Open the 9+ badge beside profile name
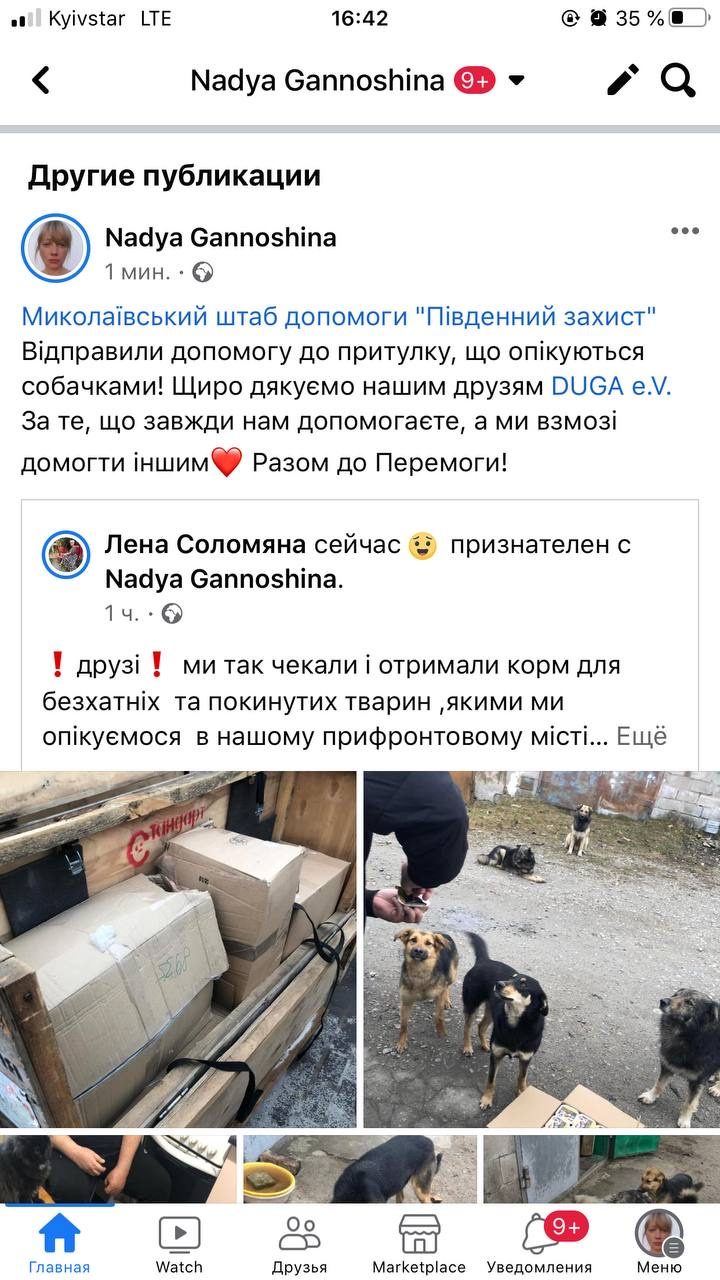 475,81
